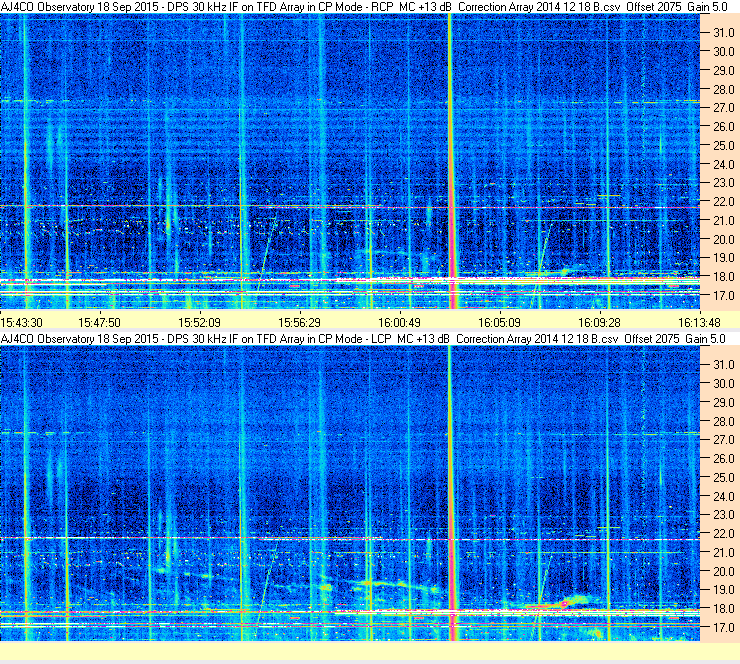Select the 15:56:29 time label
Viewport: 740px width, 664px height.
click(x=299, y=323)
